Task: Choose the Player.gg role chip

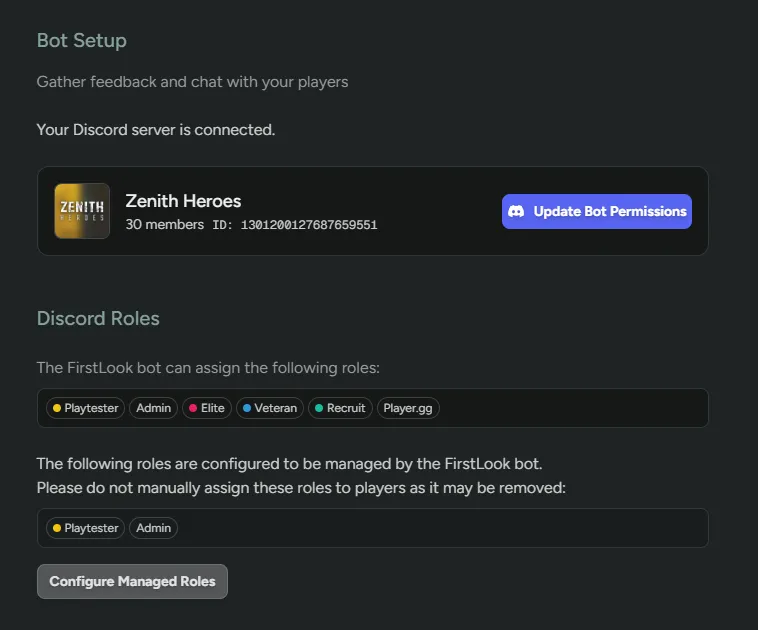Action: click(408, 408)
